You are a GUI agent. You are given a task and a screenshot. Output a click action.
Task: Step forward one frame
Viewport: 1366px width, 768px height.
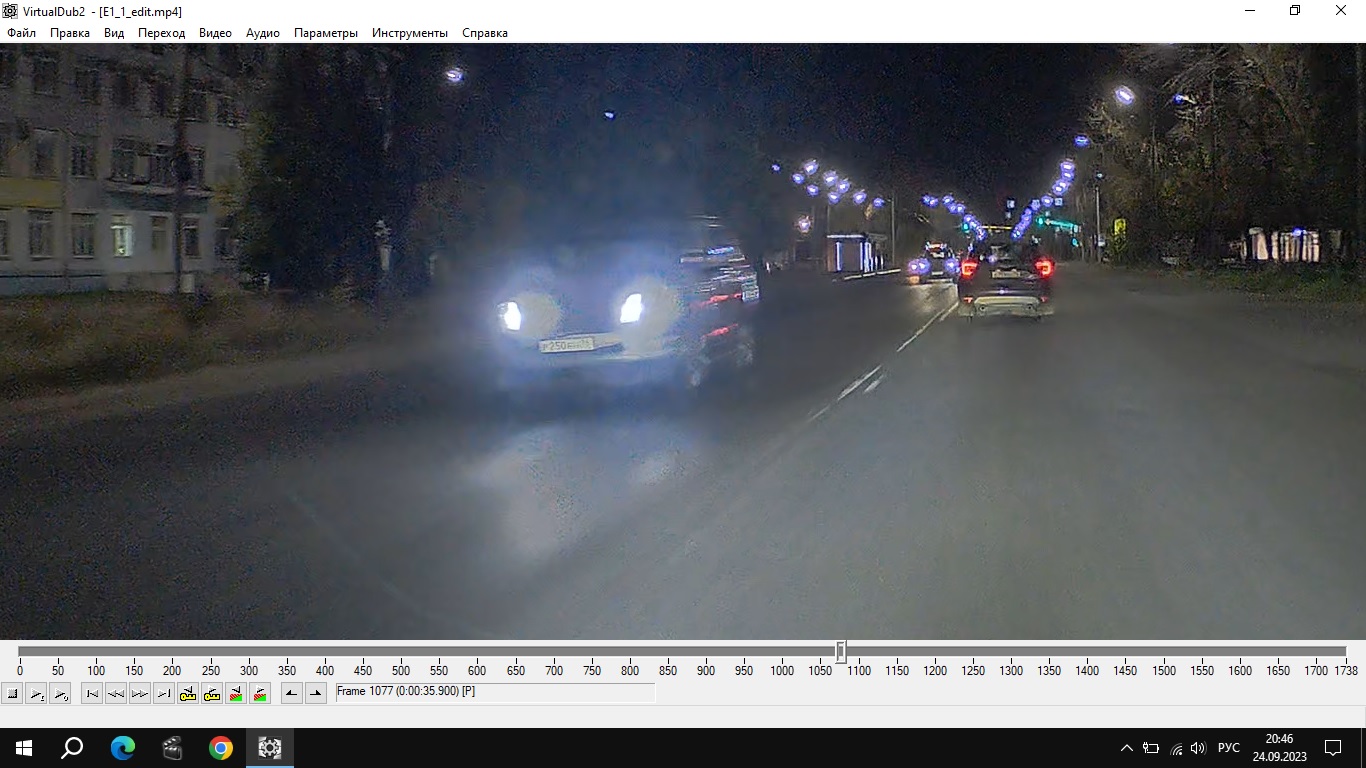click(140, 693)
